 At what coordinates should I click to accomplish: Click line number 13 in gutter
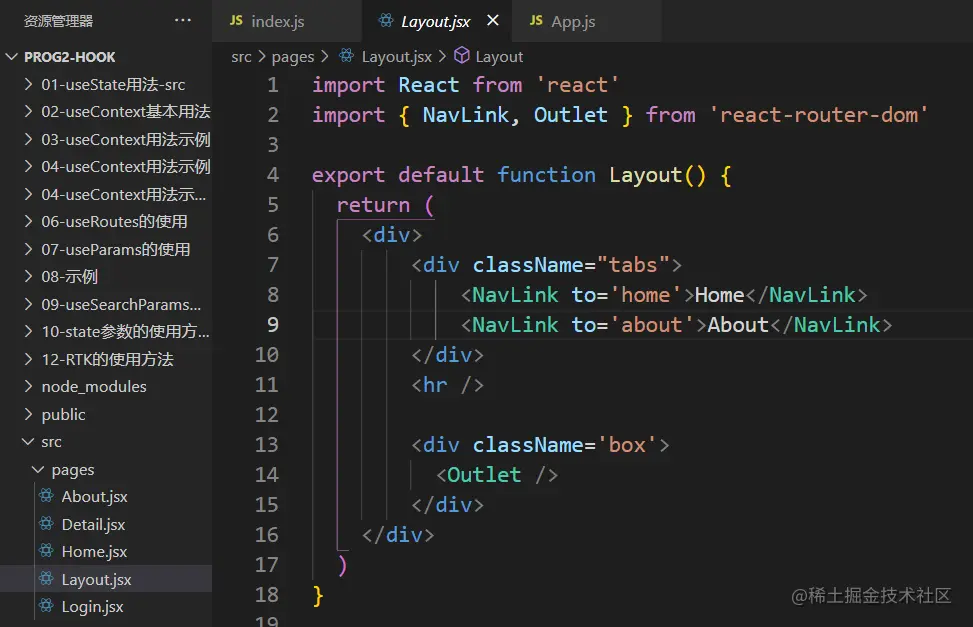click(267, 444)
